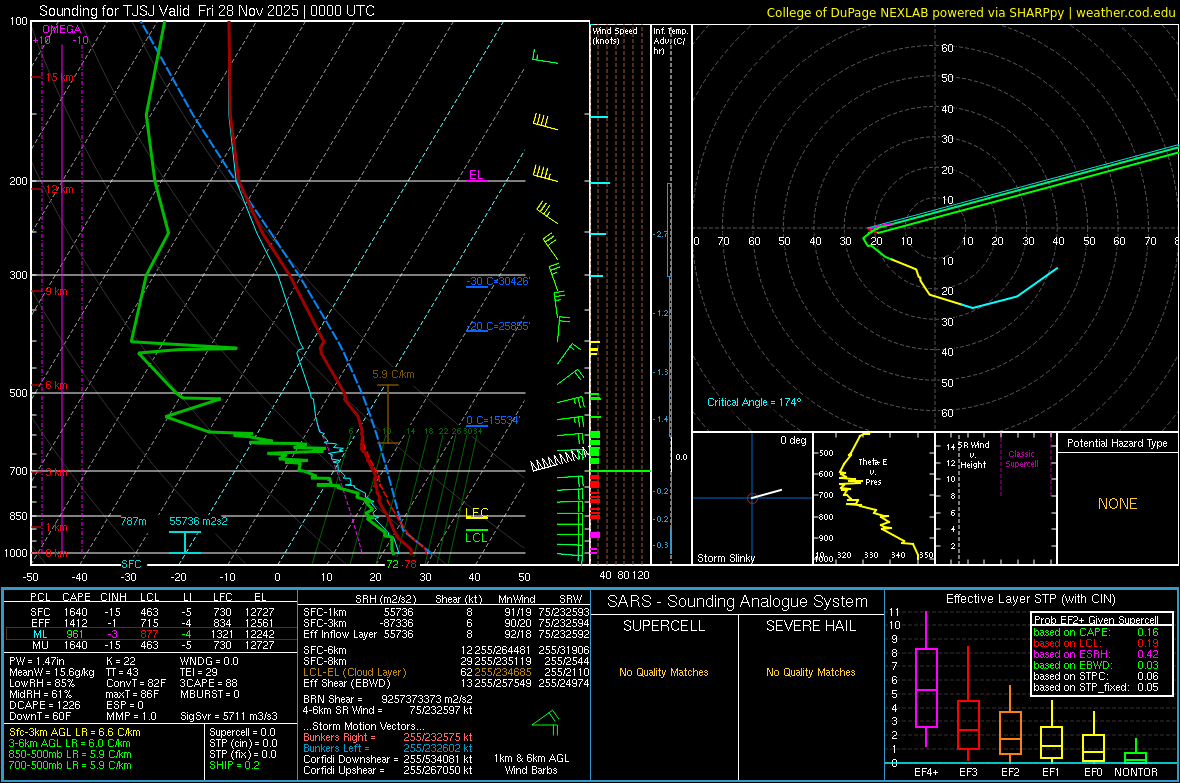Click the BRN Shear row
The image size is (1180, 783).
pyautogui.click(x=388, y=699)
